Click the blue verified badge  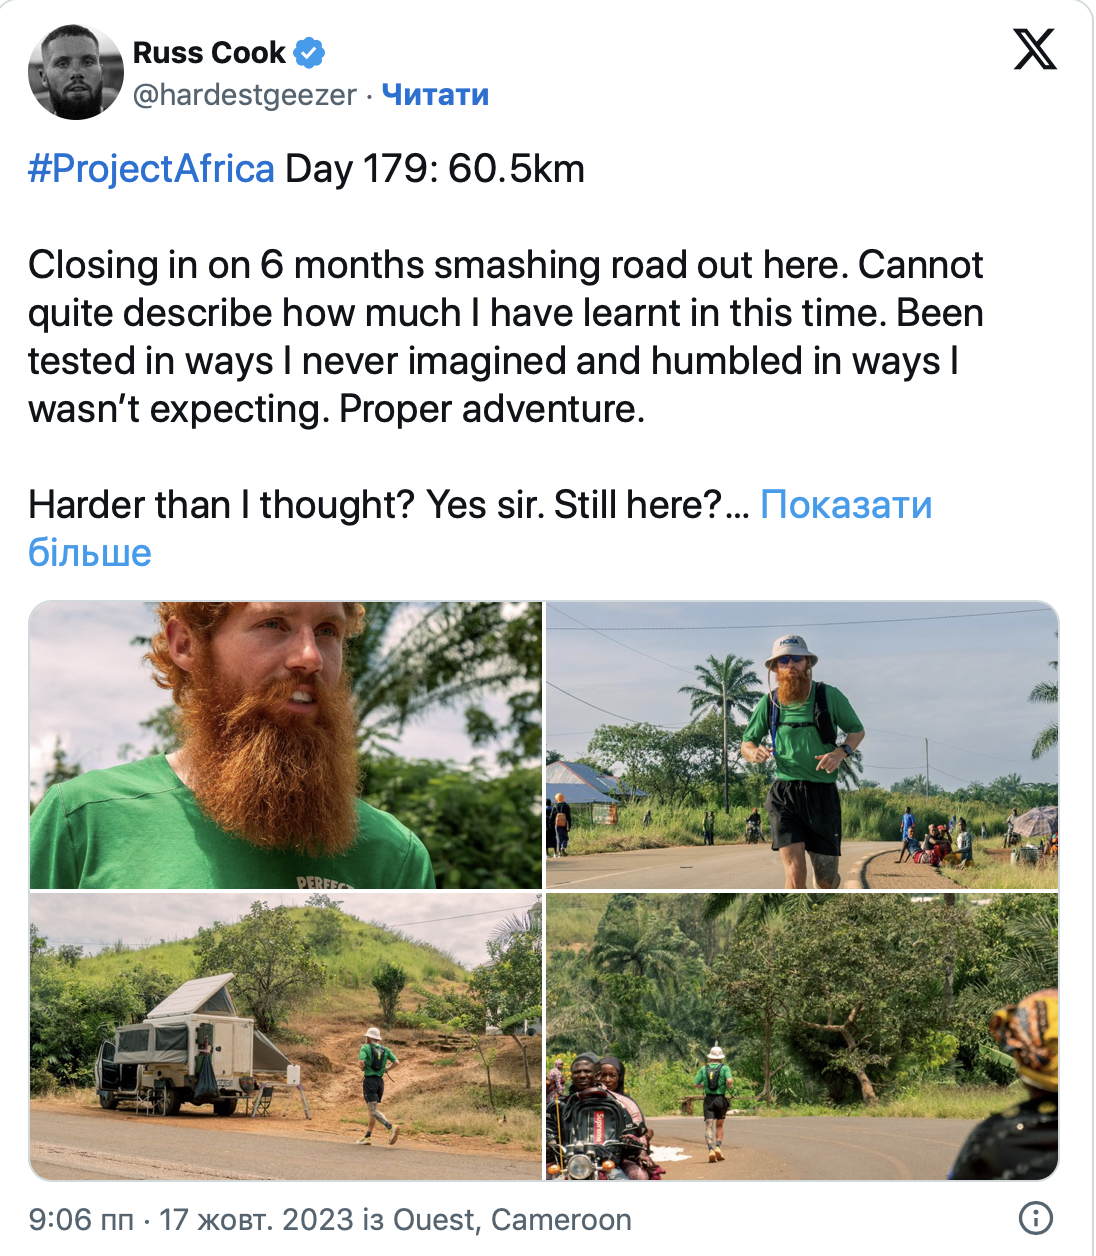(309, 52)
